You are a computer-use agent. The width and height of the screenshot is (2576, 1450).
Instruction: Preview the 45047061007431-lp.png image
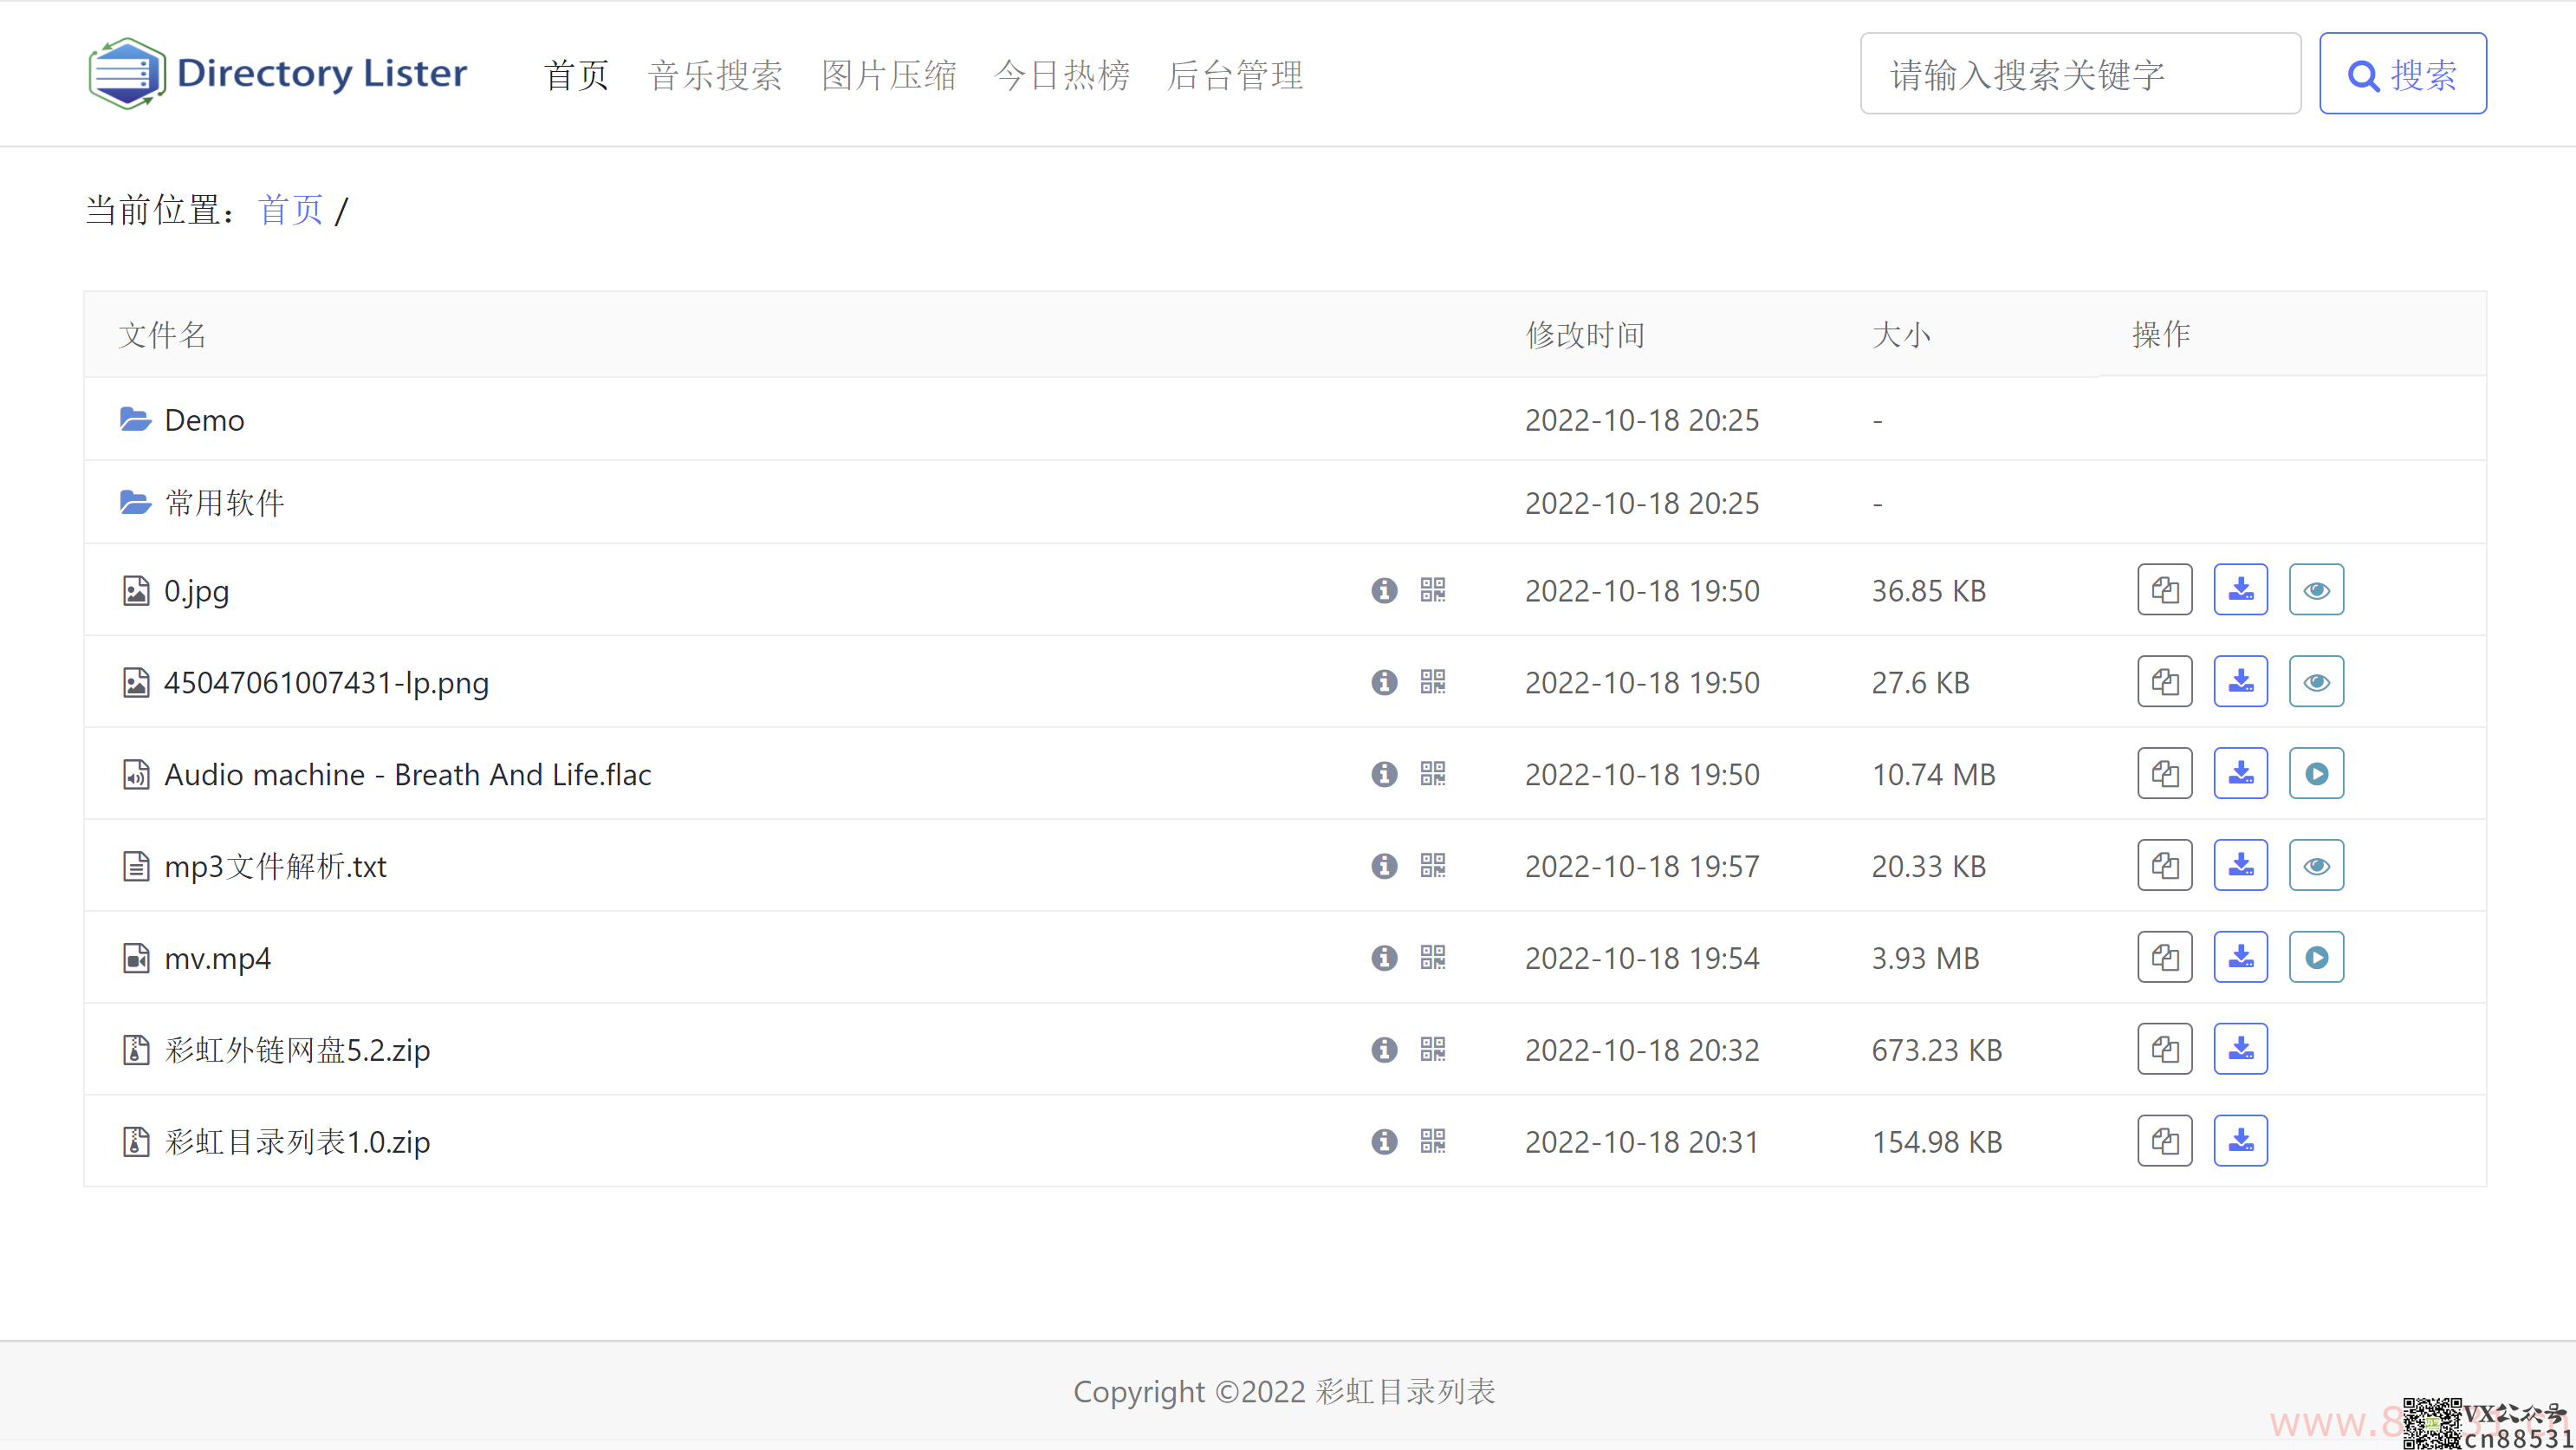pos(2317,682)
